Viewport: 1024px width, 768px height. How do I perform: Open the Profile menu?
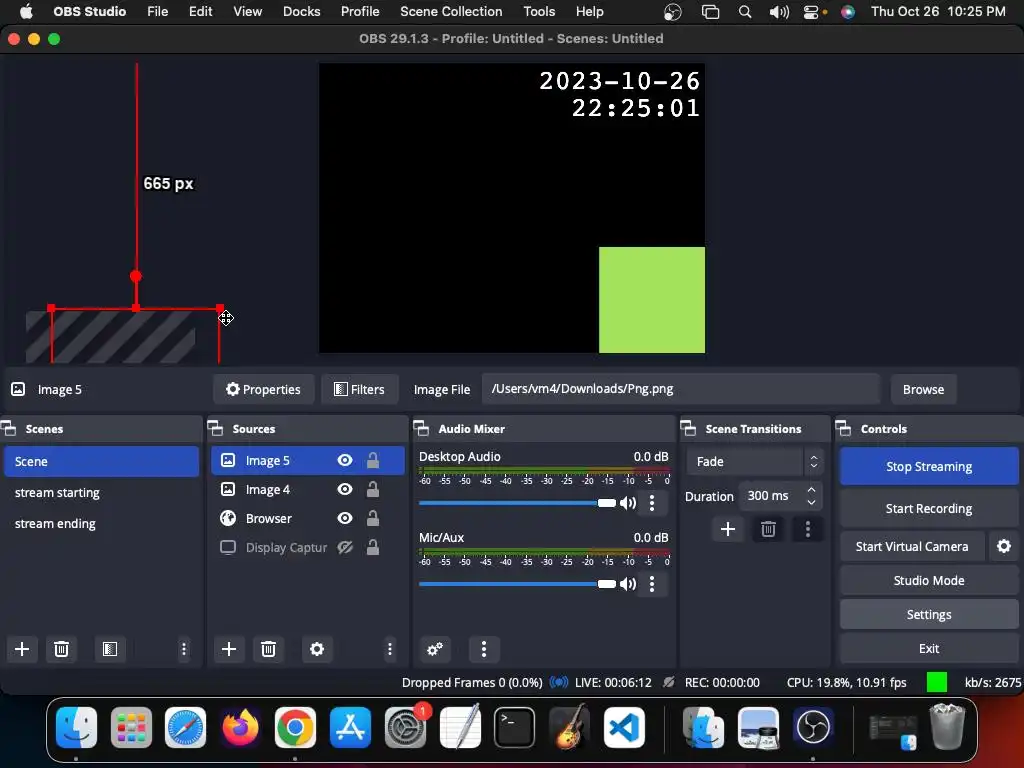360,11
